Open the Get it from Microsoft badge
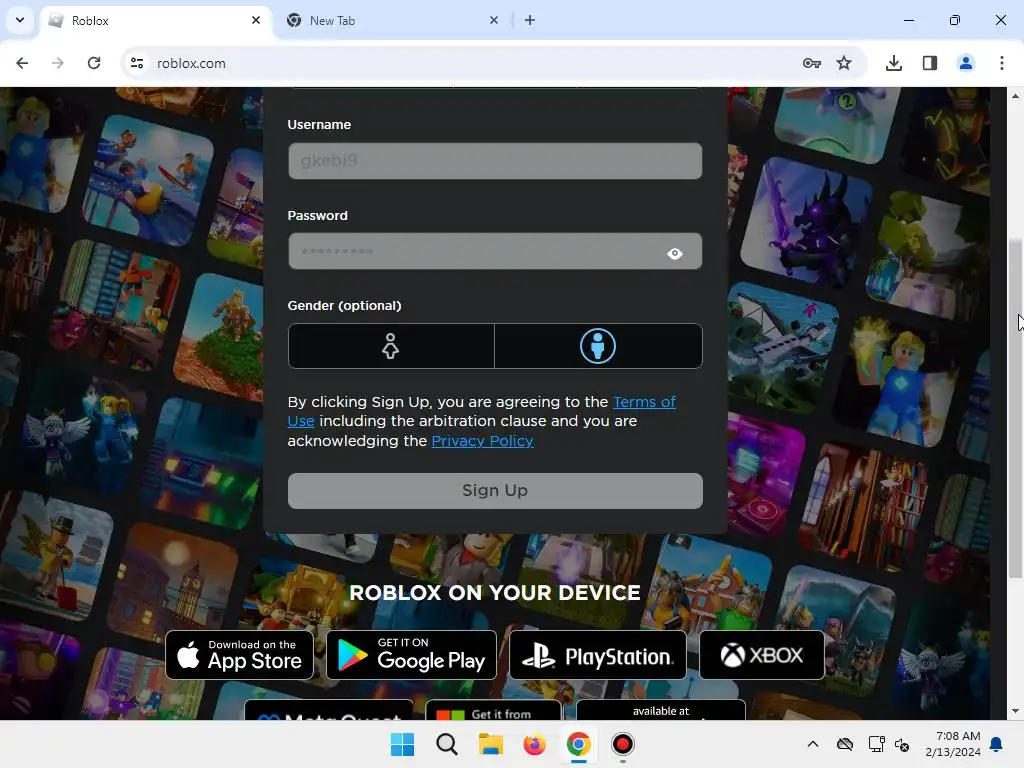1024x768 pixels. 493,711
